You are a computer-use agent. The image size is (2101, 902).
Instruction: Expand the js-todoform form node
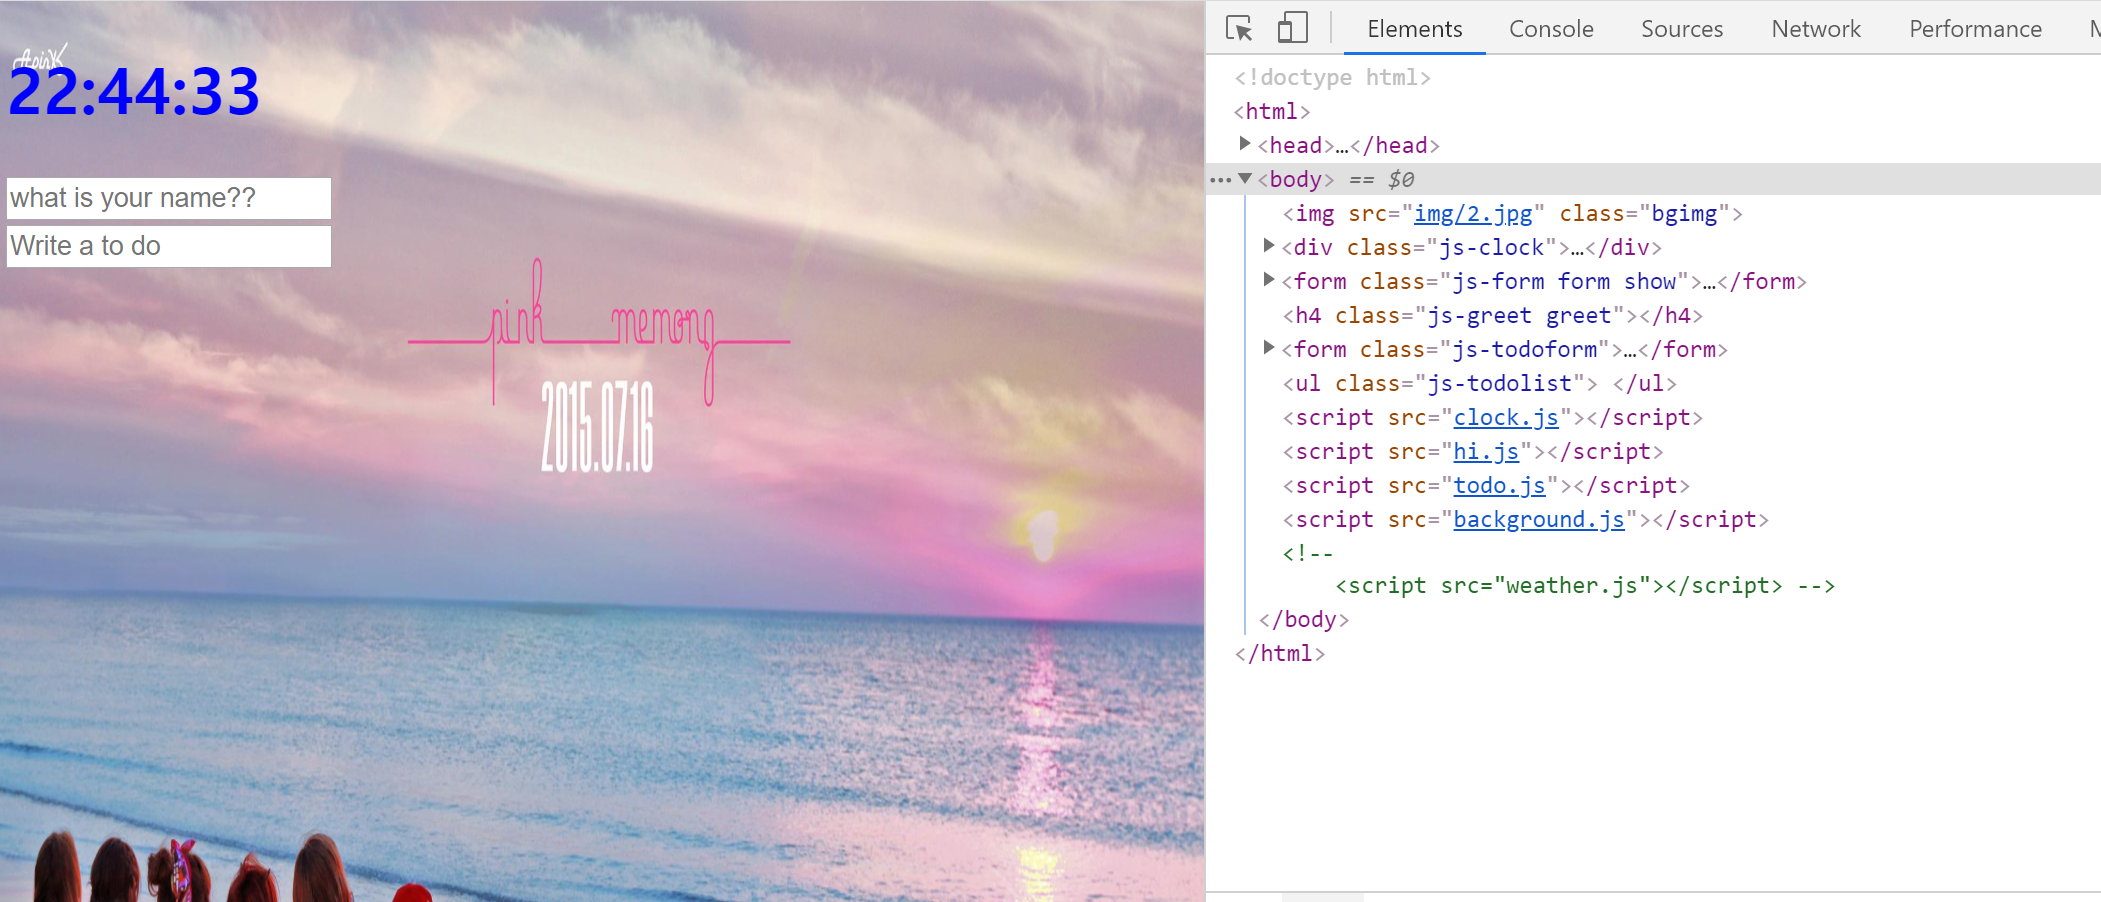1269,348
